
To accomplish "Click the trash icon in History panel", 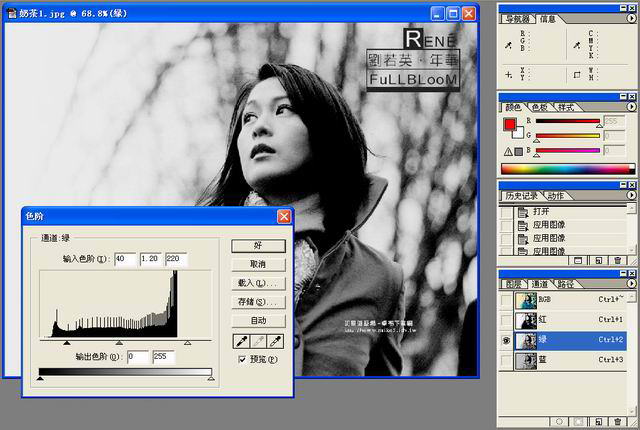I will tap(617, 260).
